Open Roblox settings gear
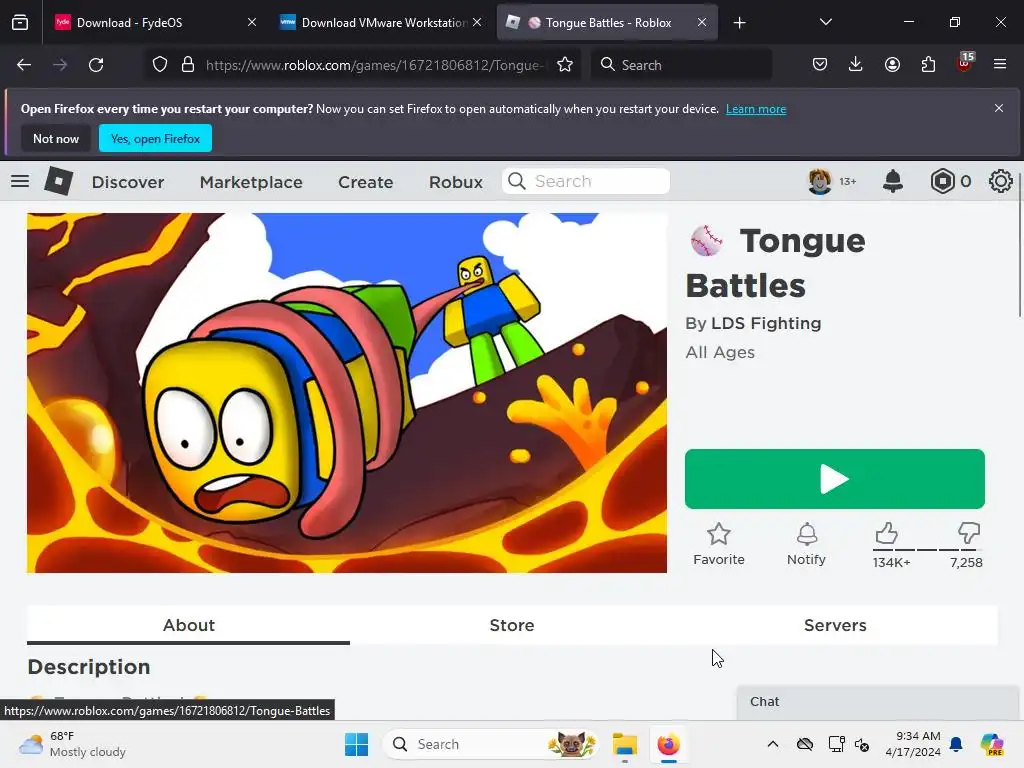 (x=1000, y=181)
